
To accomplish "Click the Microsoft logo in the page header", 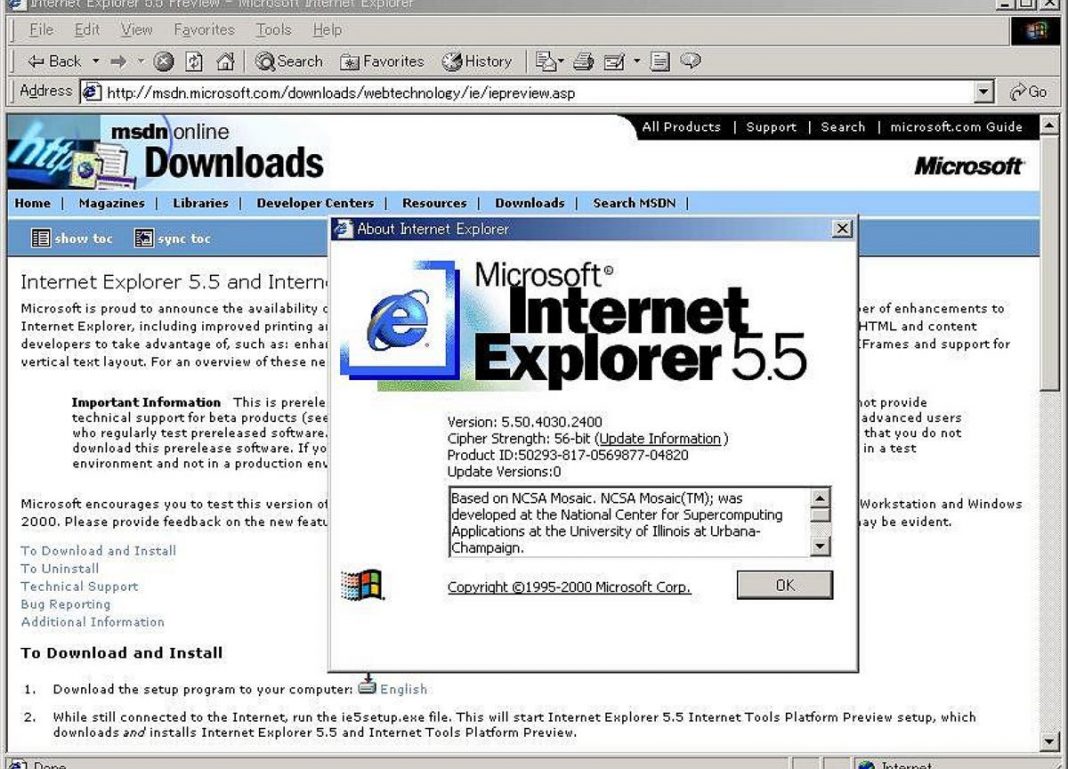I will click(x=968, y=166).
